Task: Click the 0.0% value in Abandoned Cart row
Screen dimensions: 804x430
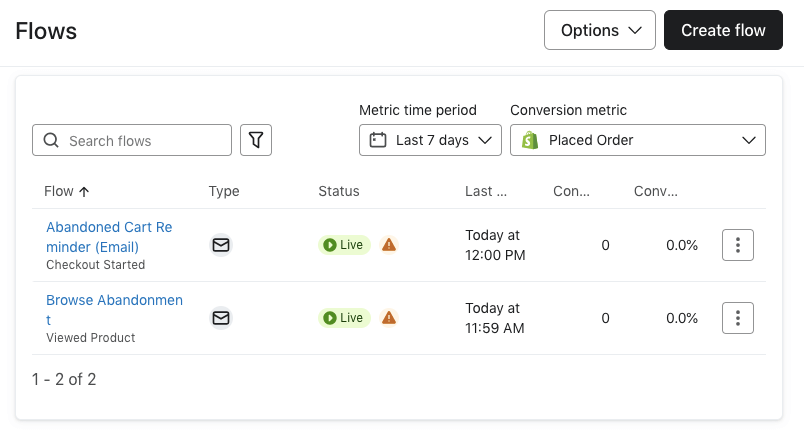Action: point(682,245)
